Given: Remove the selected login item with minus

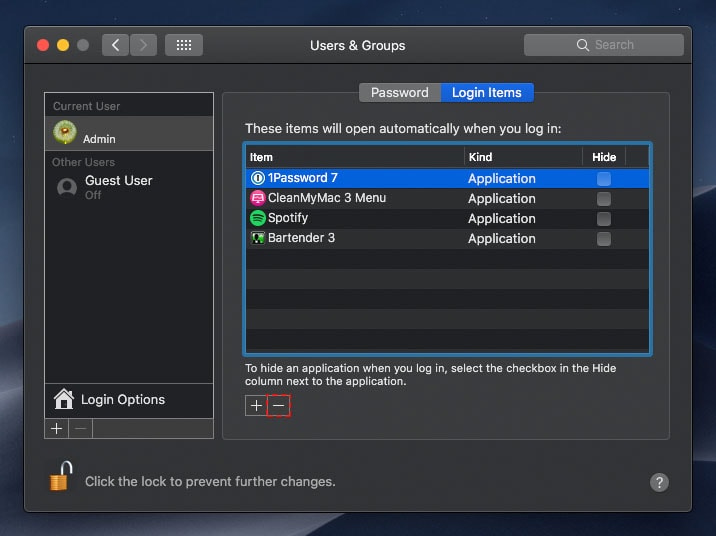Looking at the screenshot, I should [x=279, y=405].
